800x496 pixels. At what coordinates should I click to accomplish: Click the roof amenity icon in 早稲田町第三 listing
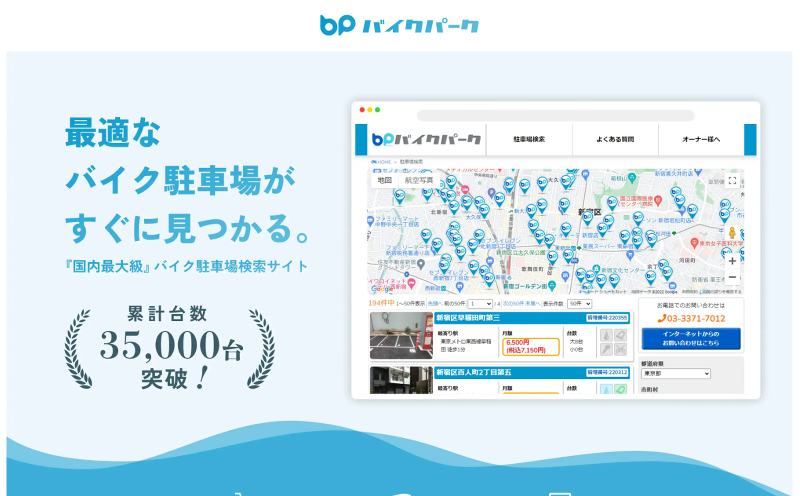tap(620, 335)
